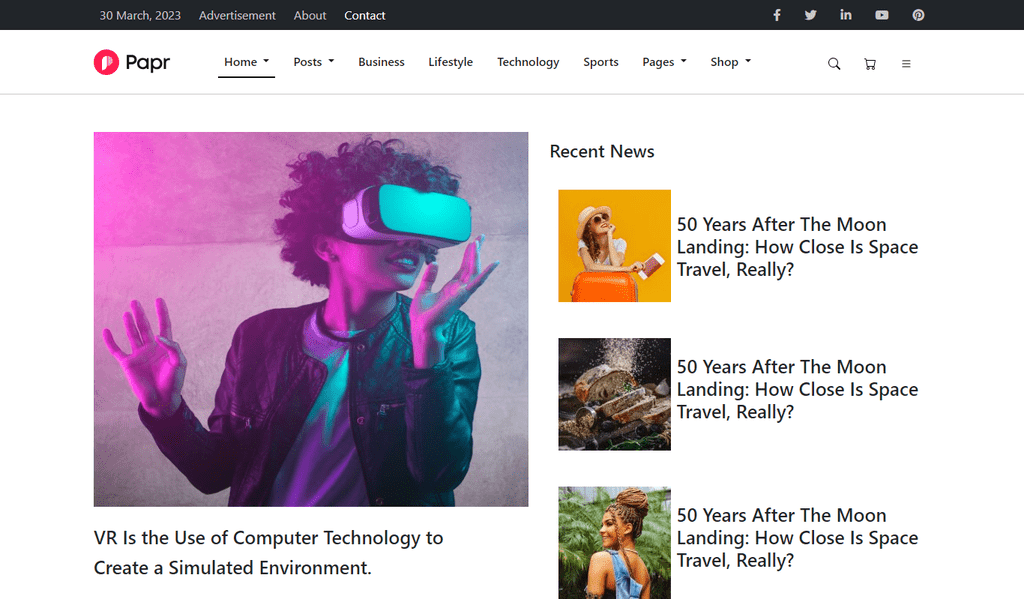Open the Pinterest social icon
The width and height of the screenshot is (1024, 599).
click(918, 15)
